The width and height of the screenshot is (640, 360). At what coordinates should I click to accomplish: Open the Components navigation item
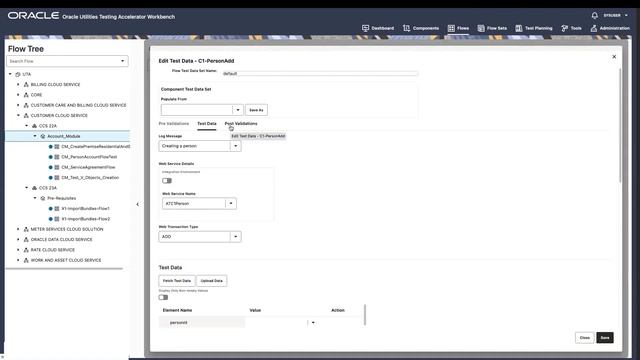(421, 28)
